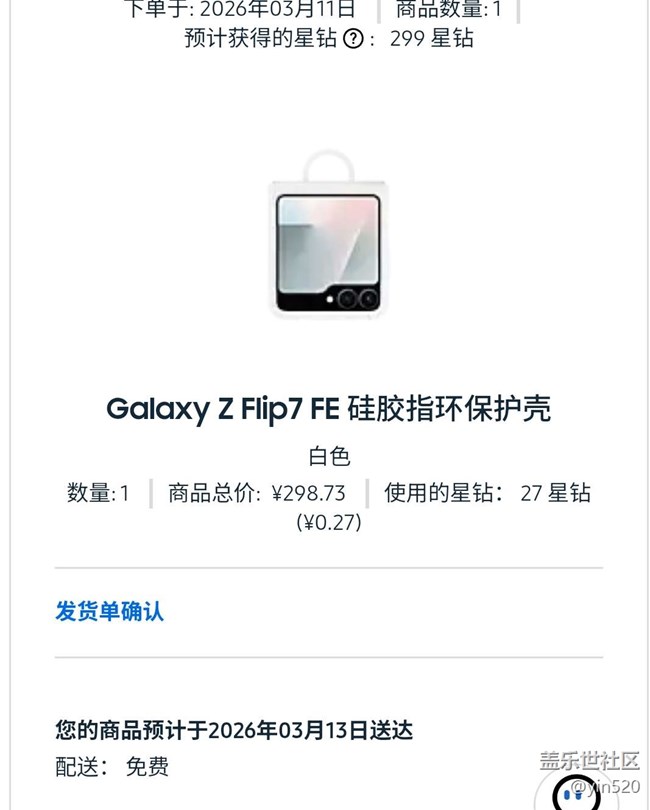Click the 商品总价 ¥298.73 amount
This screenshot has width=650, height=810.
coord(257,493)
